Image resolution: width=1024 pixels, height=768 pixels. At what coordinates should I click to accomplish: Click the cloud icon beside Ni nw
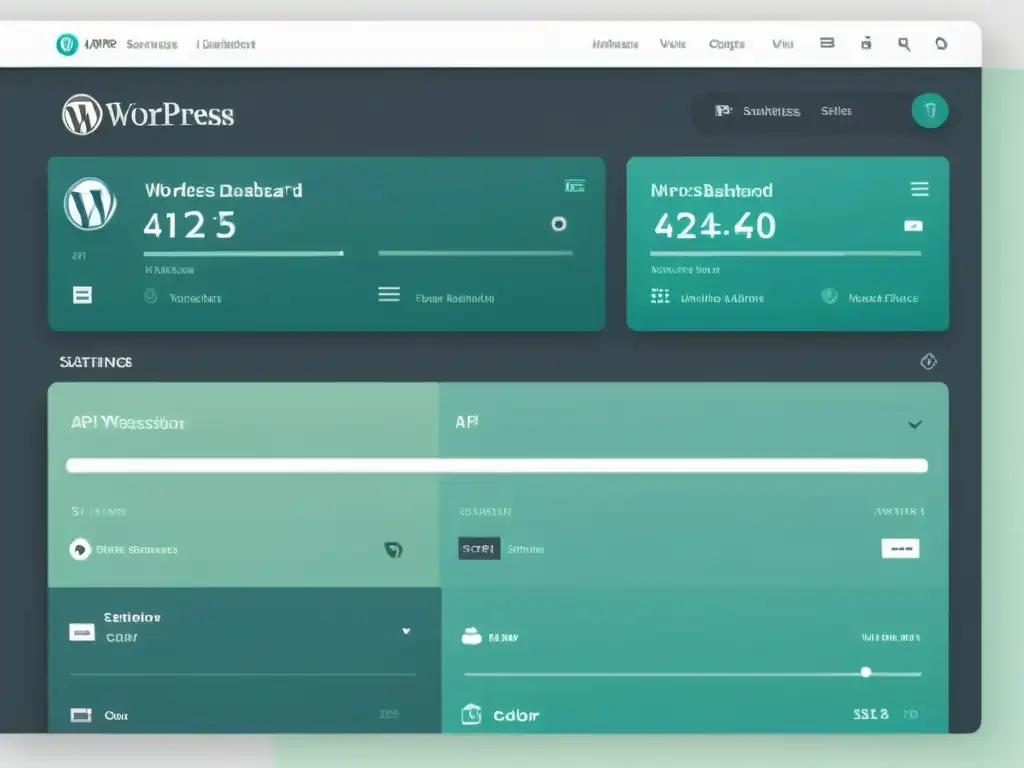(x=472, y=635)
